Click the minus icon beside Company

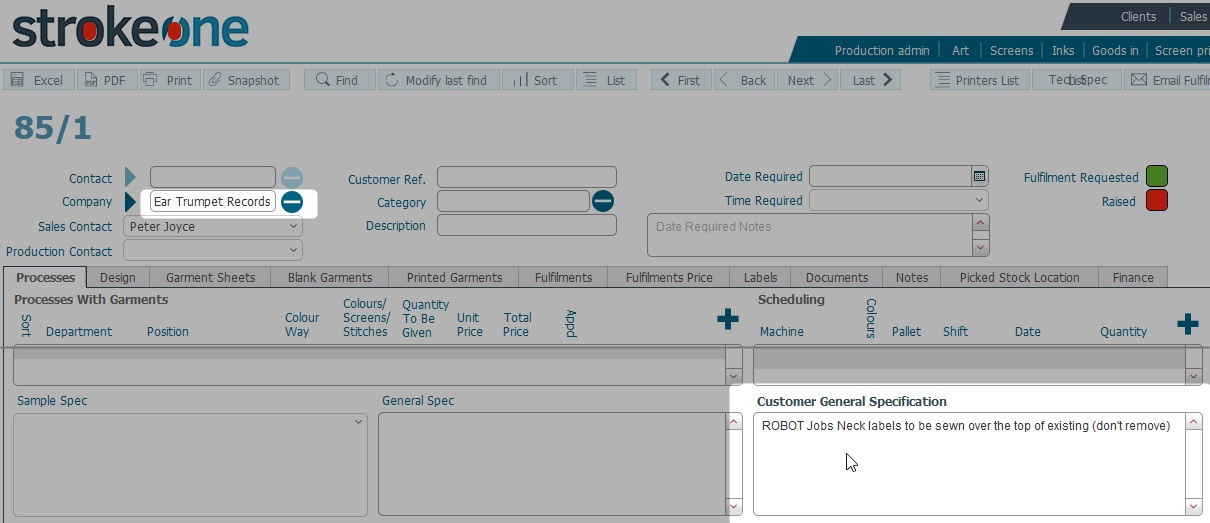tap(291, 202)
